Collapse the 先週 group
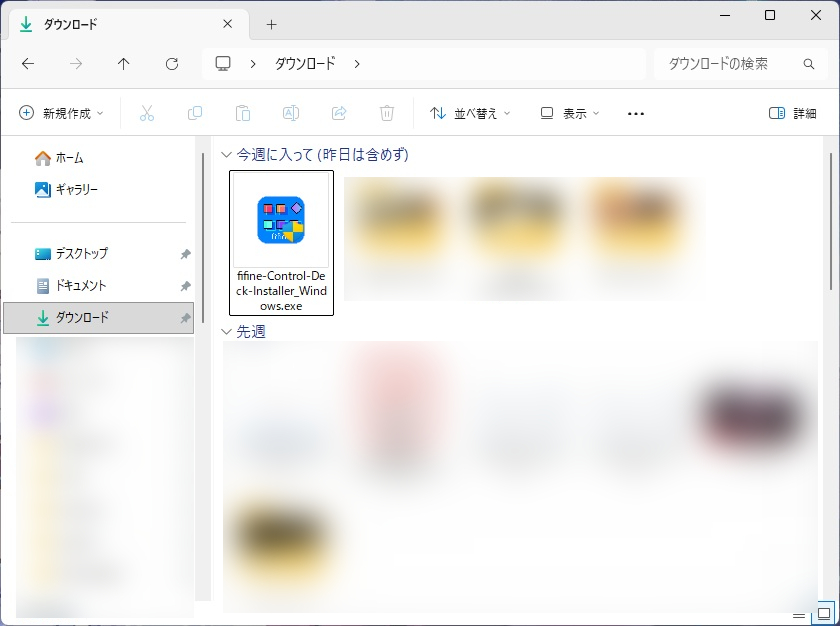 (x=226, y=331)
